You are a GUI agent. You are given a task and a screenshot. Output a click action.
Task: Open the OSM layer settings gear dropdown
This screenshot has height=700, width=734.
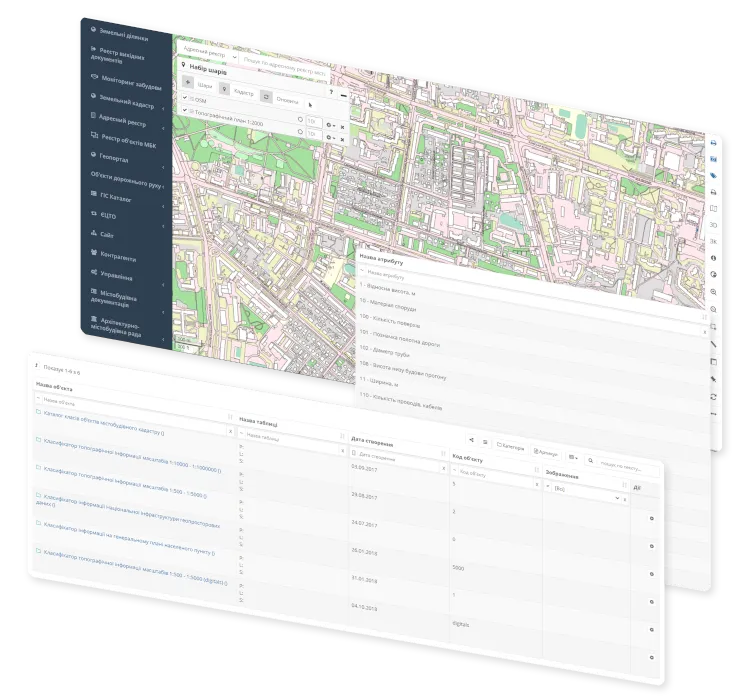330,125
